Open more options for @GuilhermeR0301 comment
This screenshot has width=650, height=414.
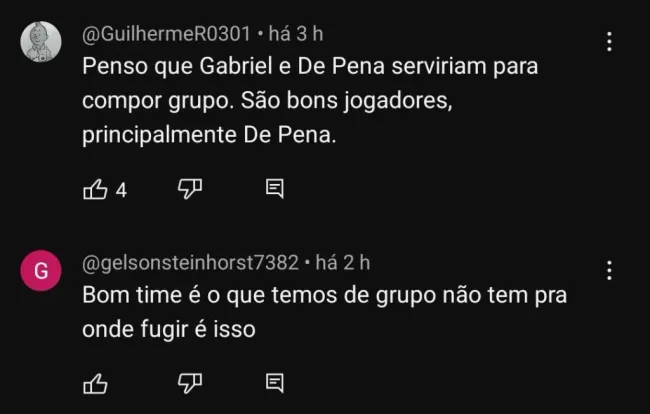click(x=610, y=42)
